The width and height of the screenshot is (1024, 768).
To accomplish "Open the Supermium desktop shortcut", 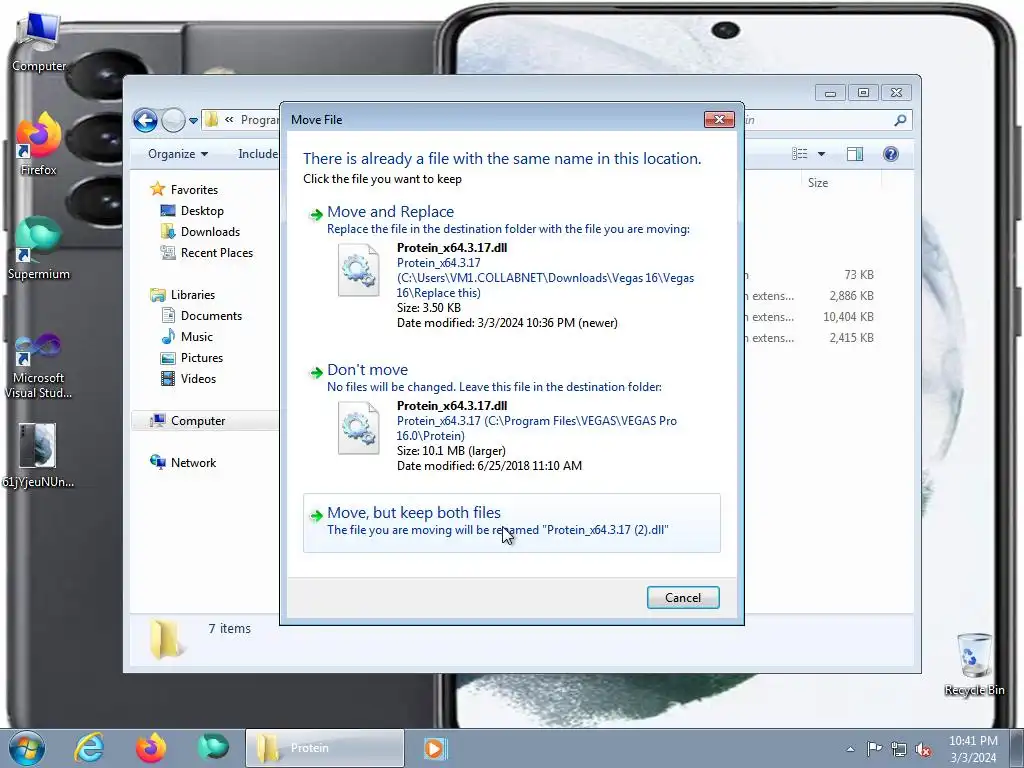I will (39, 249).
